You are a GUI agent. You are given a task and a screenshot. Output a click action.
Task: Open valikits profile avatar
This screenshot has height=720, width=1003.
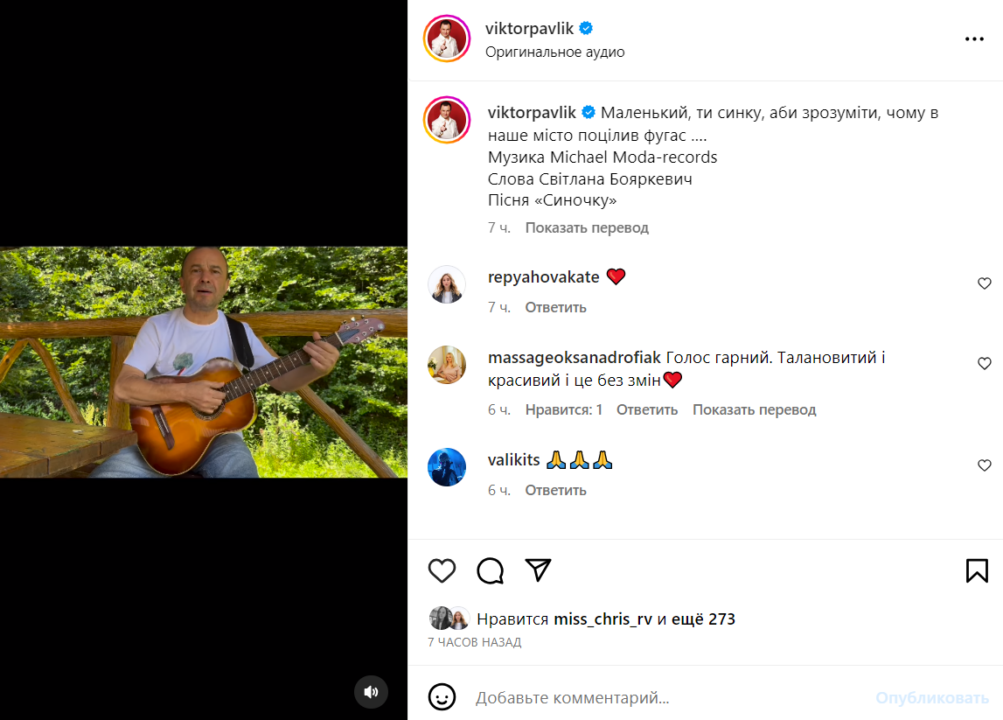click(x=447, y=467)
